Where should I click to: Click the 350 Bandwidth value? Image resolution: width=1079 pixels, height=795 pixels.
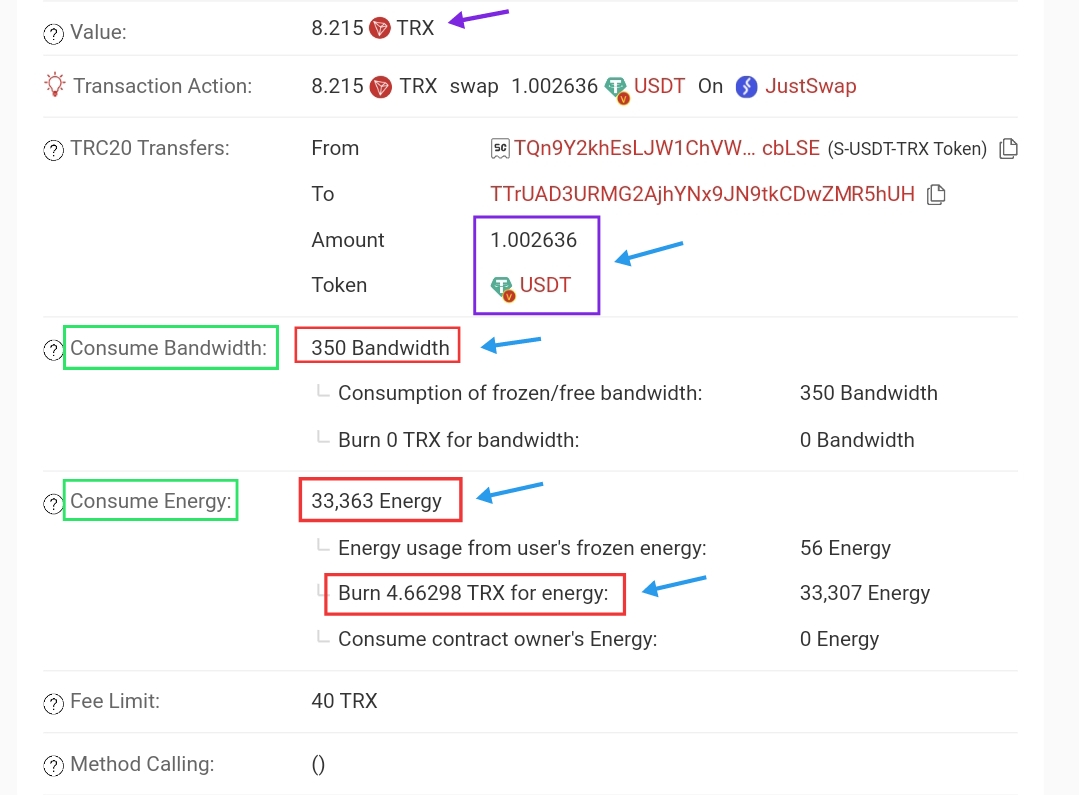380,348
